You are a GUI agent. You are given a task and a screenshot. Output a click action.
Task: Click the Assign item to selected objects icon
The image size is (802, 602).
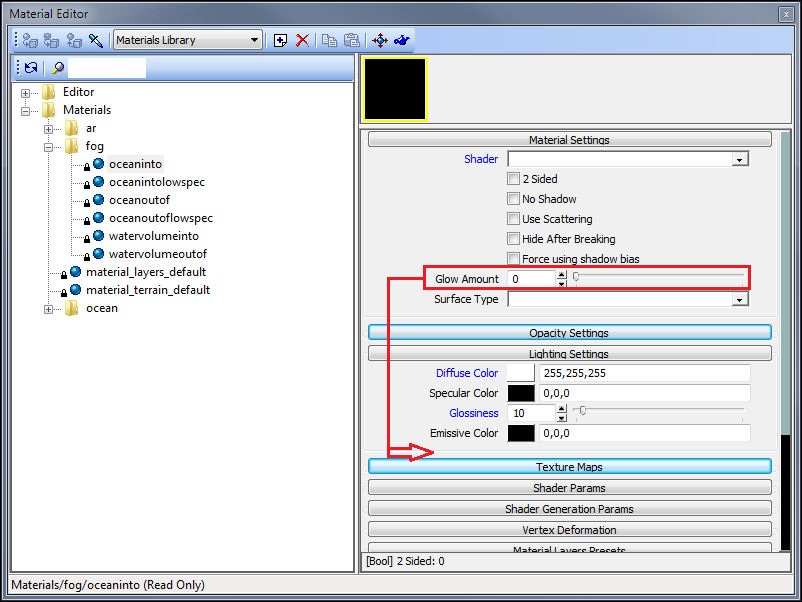coord(30,40)
